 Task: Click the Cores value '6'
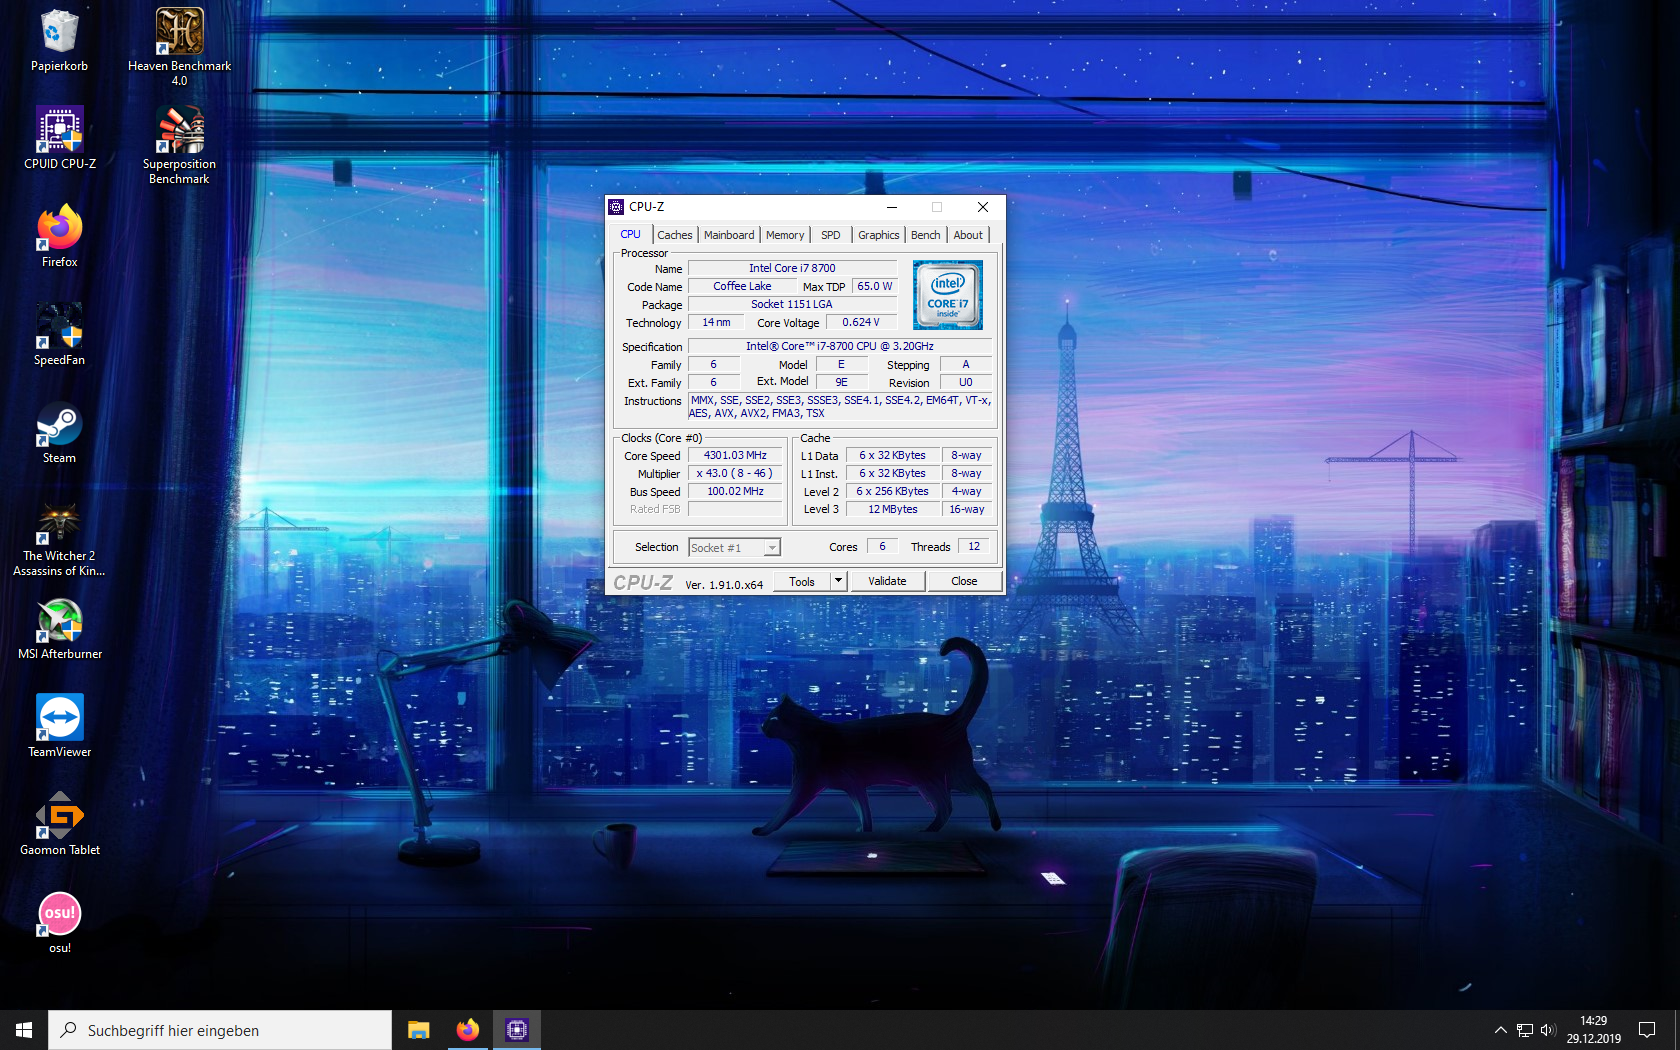882,546
